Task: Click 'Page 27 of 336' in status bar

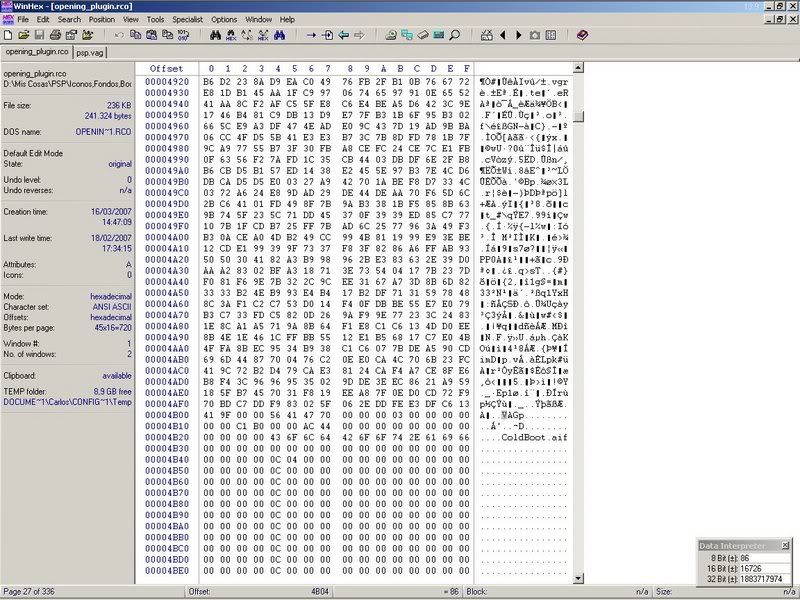Action: (x=29, y=591)
